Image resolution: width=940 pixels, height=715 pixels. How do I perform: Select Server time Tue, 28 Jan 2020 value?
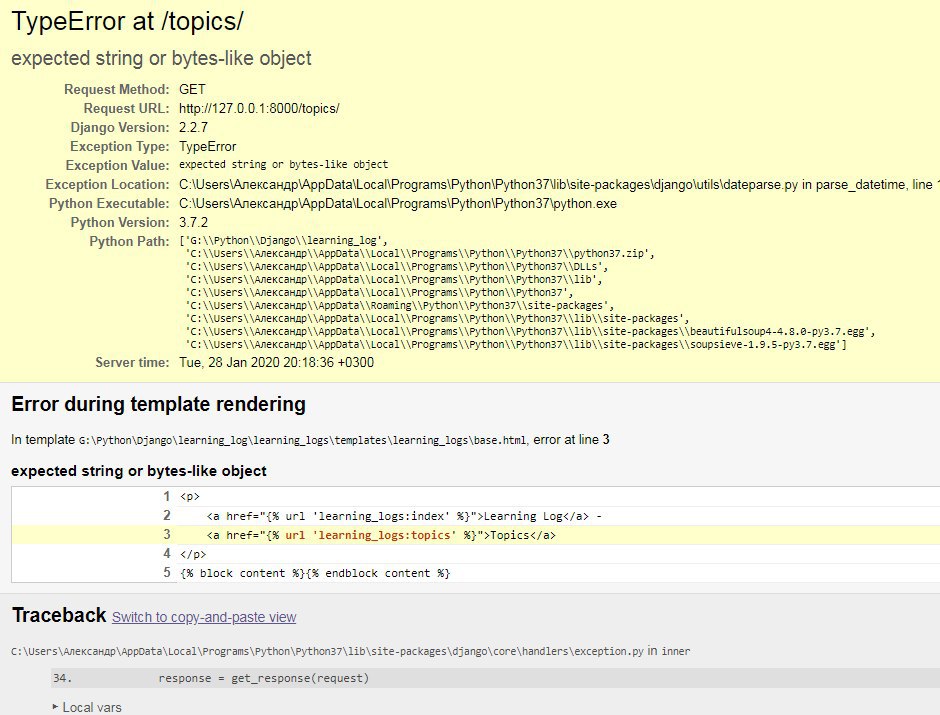click(x=276, y=363)
